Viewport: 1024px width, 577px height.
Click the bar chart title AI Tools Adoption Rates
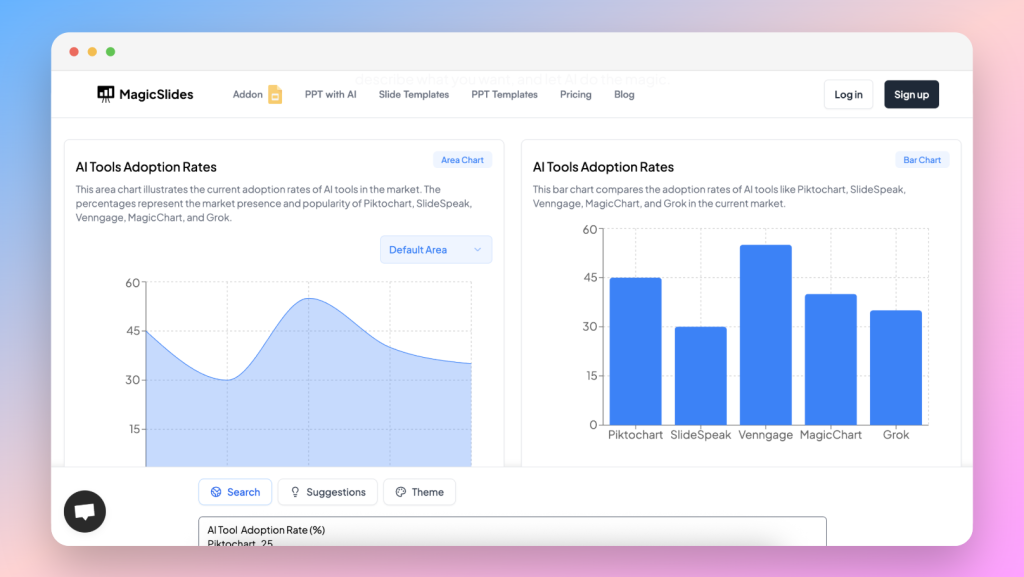point(603,167)
